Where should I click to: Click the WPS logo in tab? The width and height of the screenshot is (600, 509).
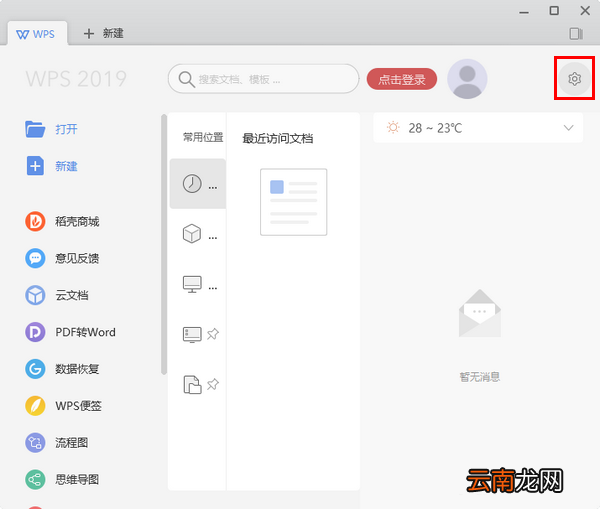tap(23, 34)
